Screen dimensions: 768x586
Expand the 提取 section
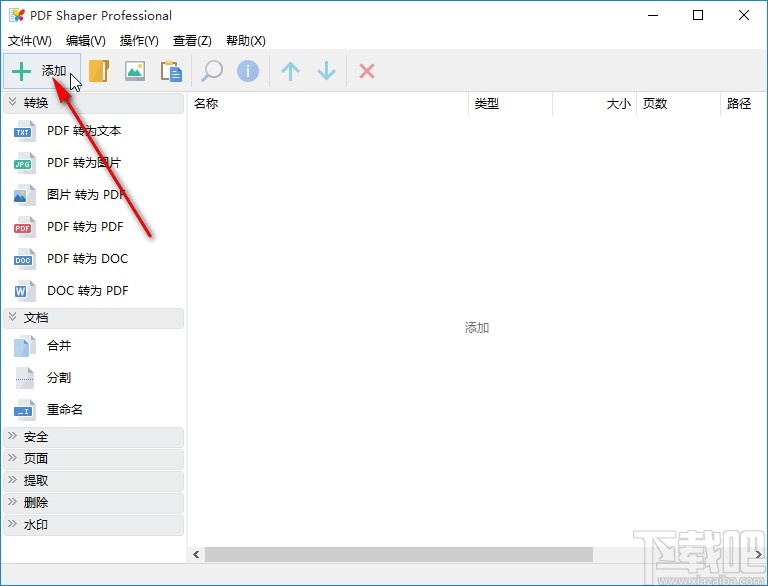[x=94, y=481]
